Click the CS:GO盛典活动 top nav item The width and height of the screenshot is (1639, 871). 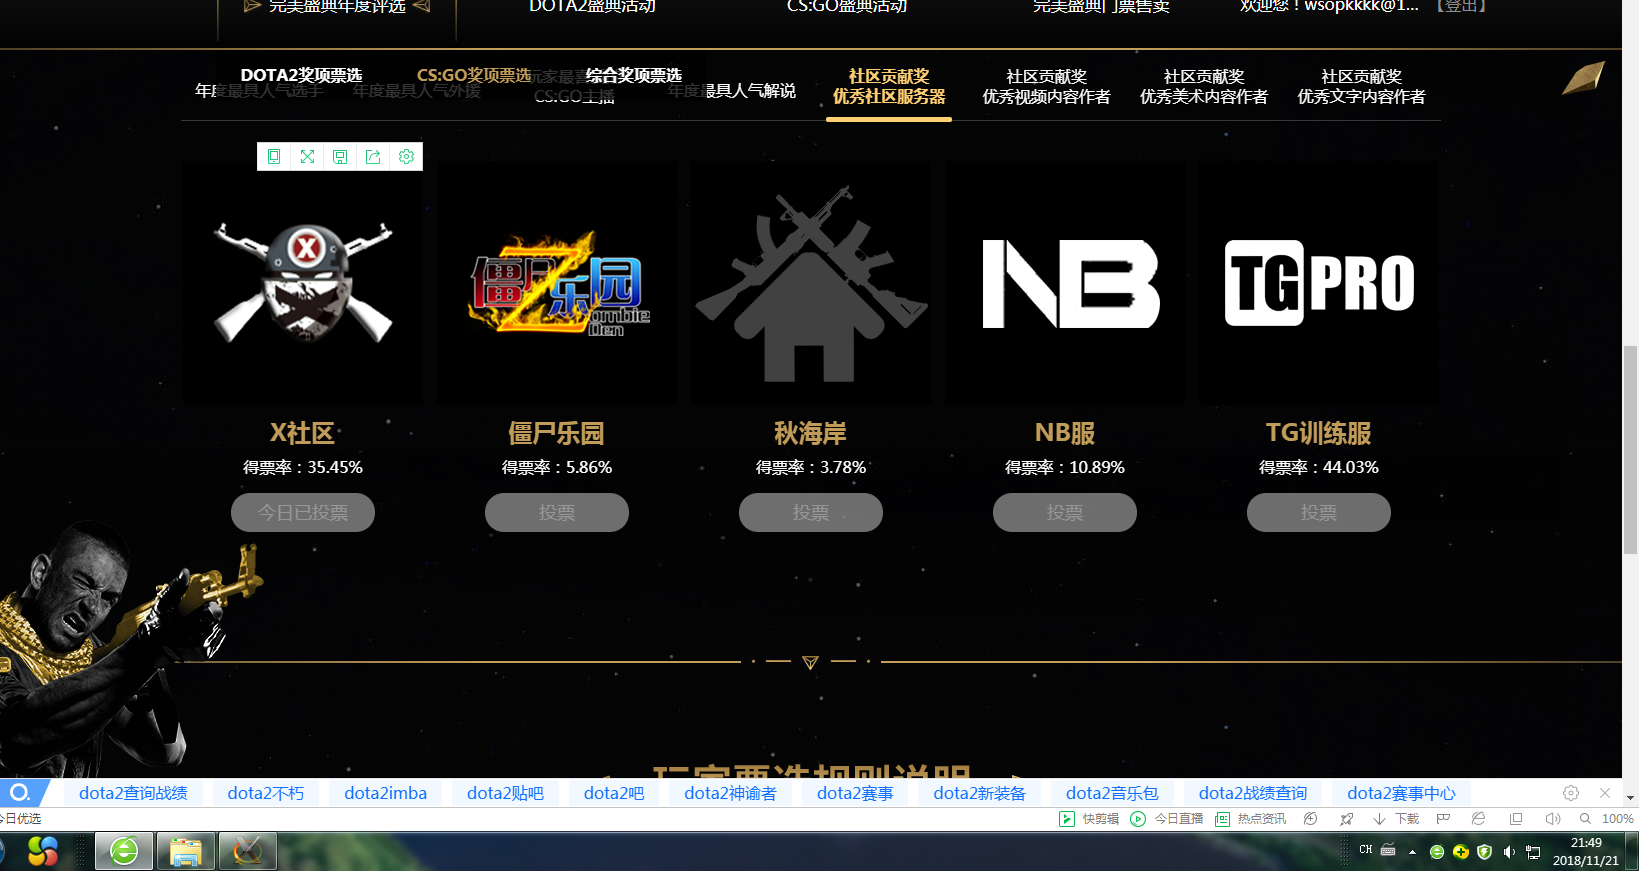[x=847, y=6]
